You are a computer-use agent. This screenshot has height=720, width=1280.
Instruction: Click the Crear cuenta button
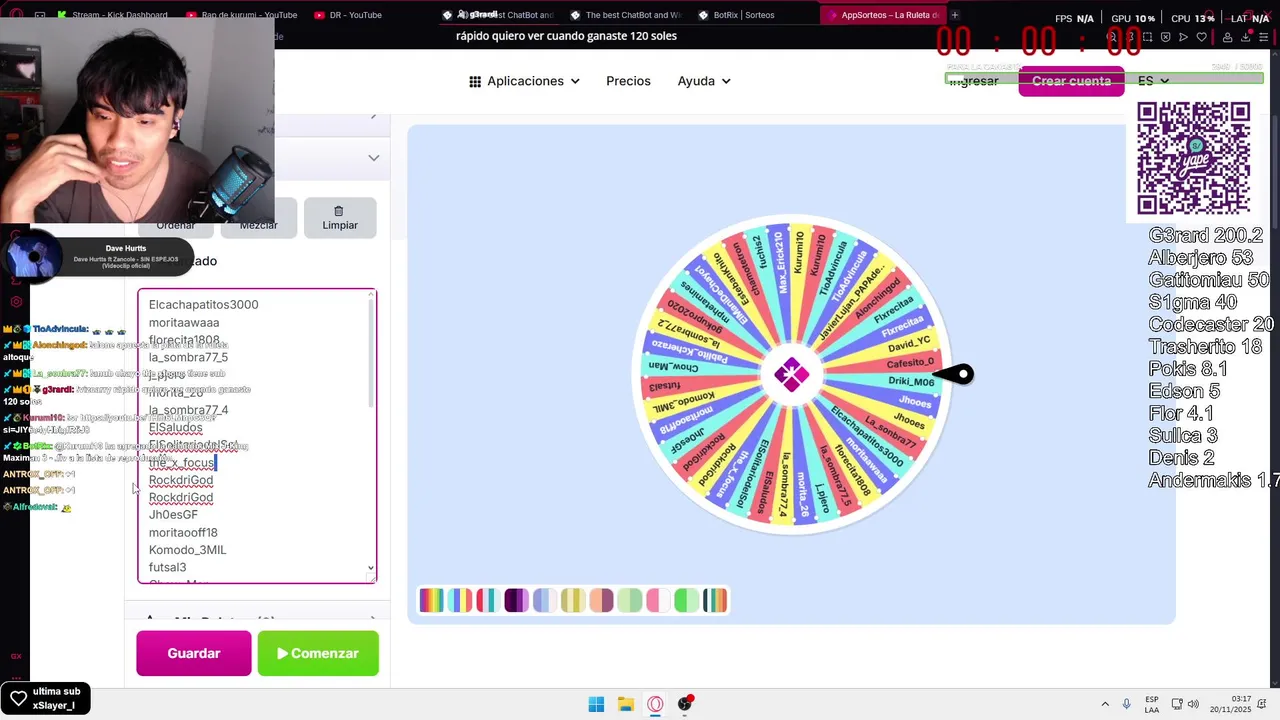click(1071, 81)
